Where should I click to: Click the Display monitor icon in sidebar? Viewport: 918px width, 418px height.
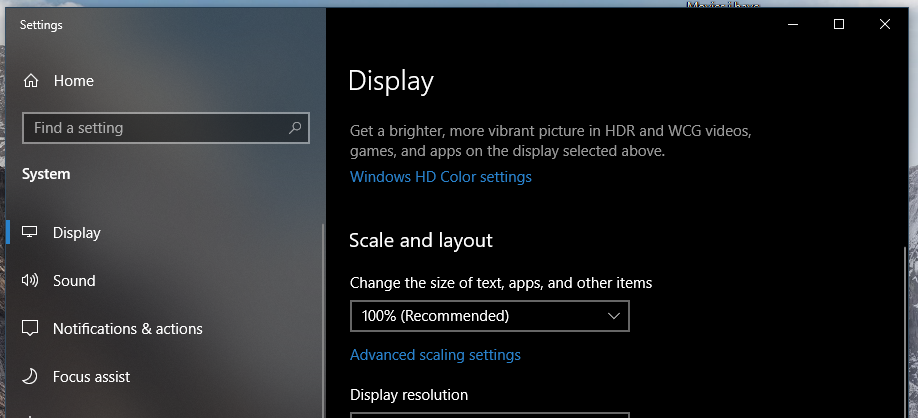tap(30, 233)
